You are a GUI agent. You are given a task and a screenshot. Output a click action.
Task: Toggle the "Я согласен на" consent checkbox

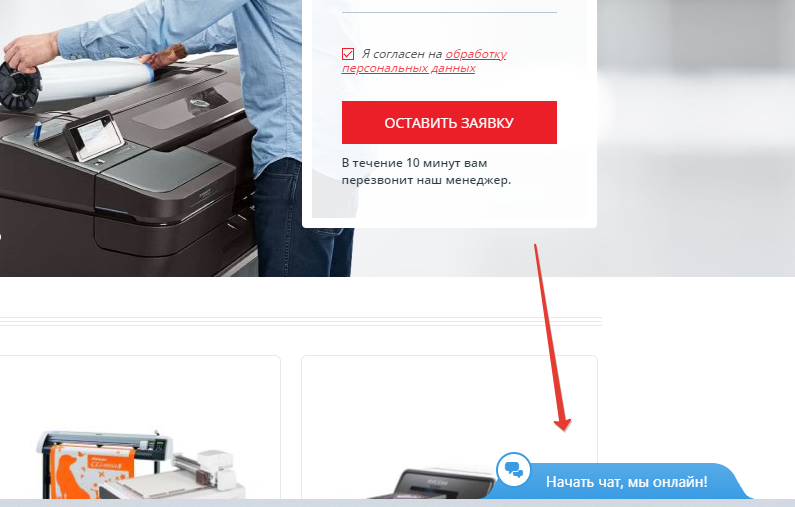pyautogui.click(x=348, y=54)
